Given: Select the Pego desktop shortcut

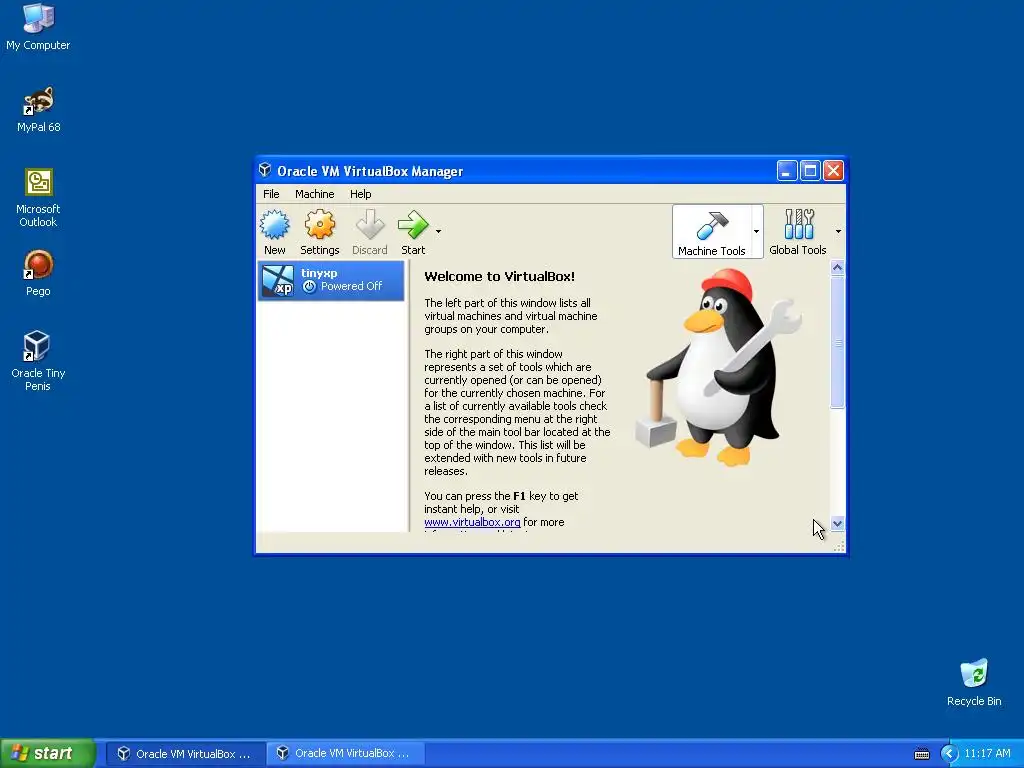Looking at the screenshot, I should point(38,273).
